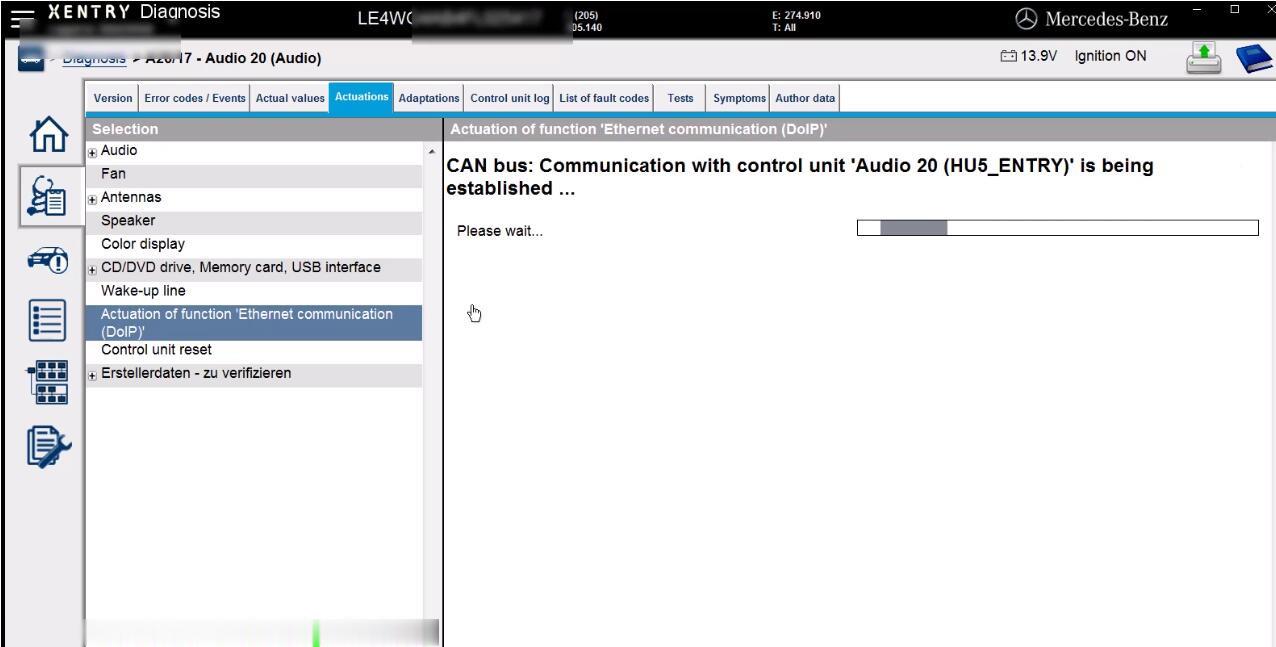The height and width of the screenshot is (647, 1276).
Task: Select Fan in the Selection list
Action: [254, 174]
